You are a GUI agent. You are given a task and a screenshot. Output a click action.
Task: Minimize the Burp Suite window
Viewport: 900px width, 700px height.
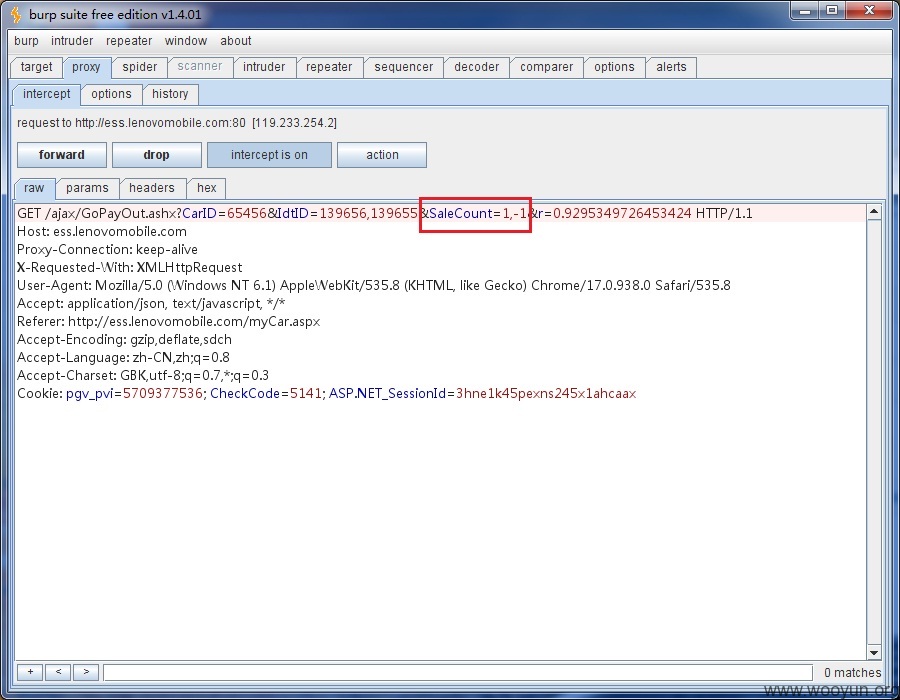(x=805, y=11)
